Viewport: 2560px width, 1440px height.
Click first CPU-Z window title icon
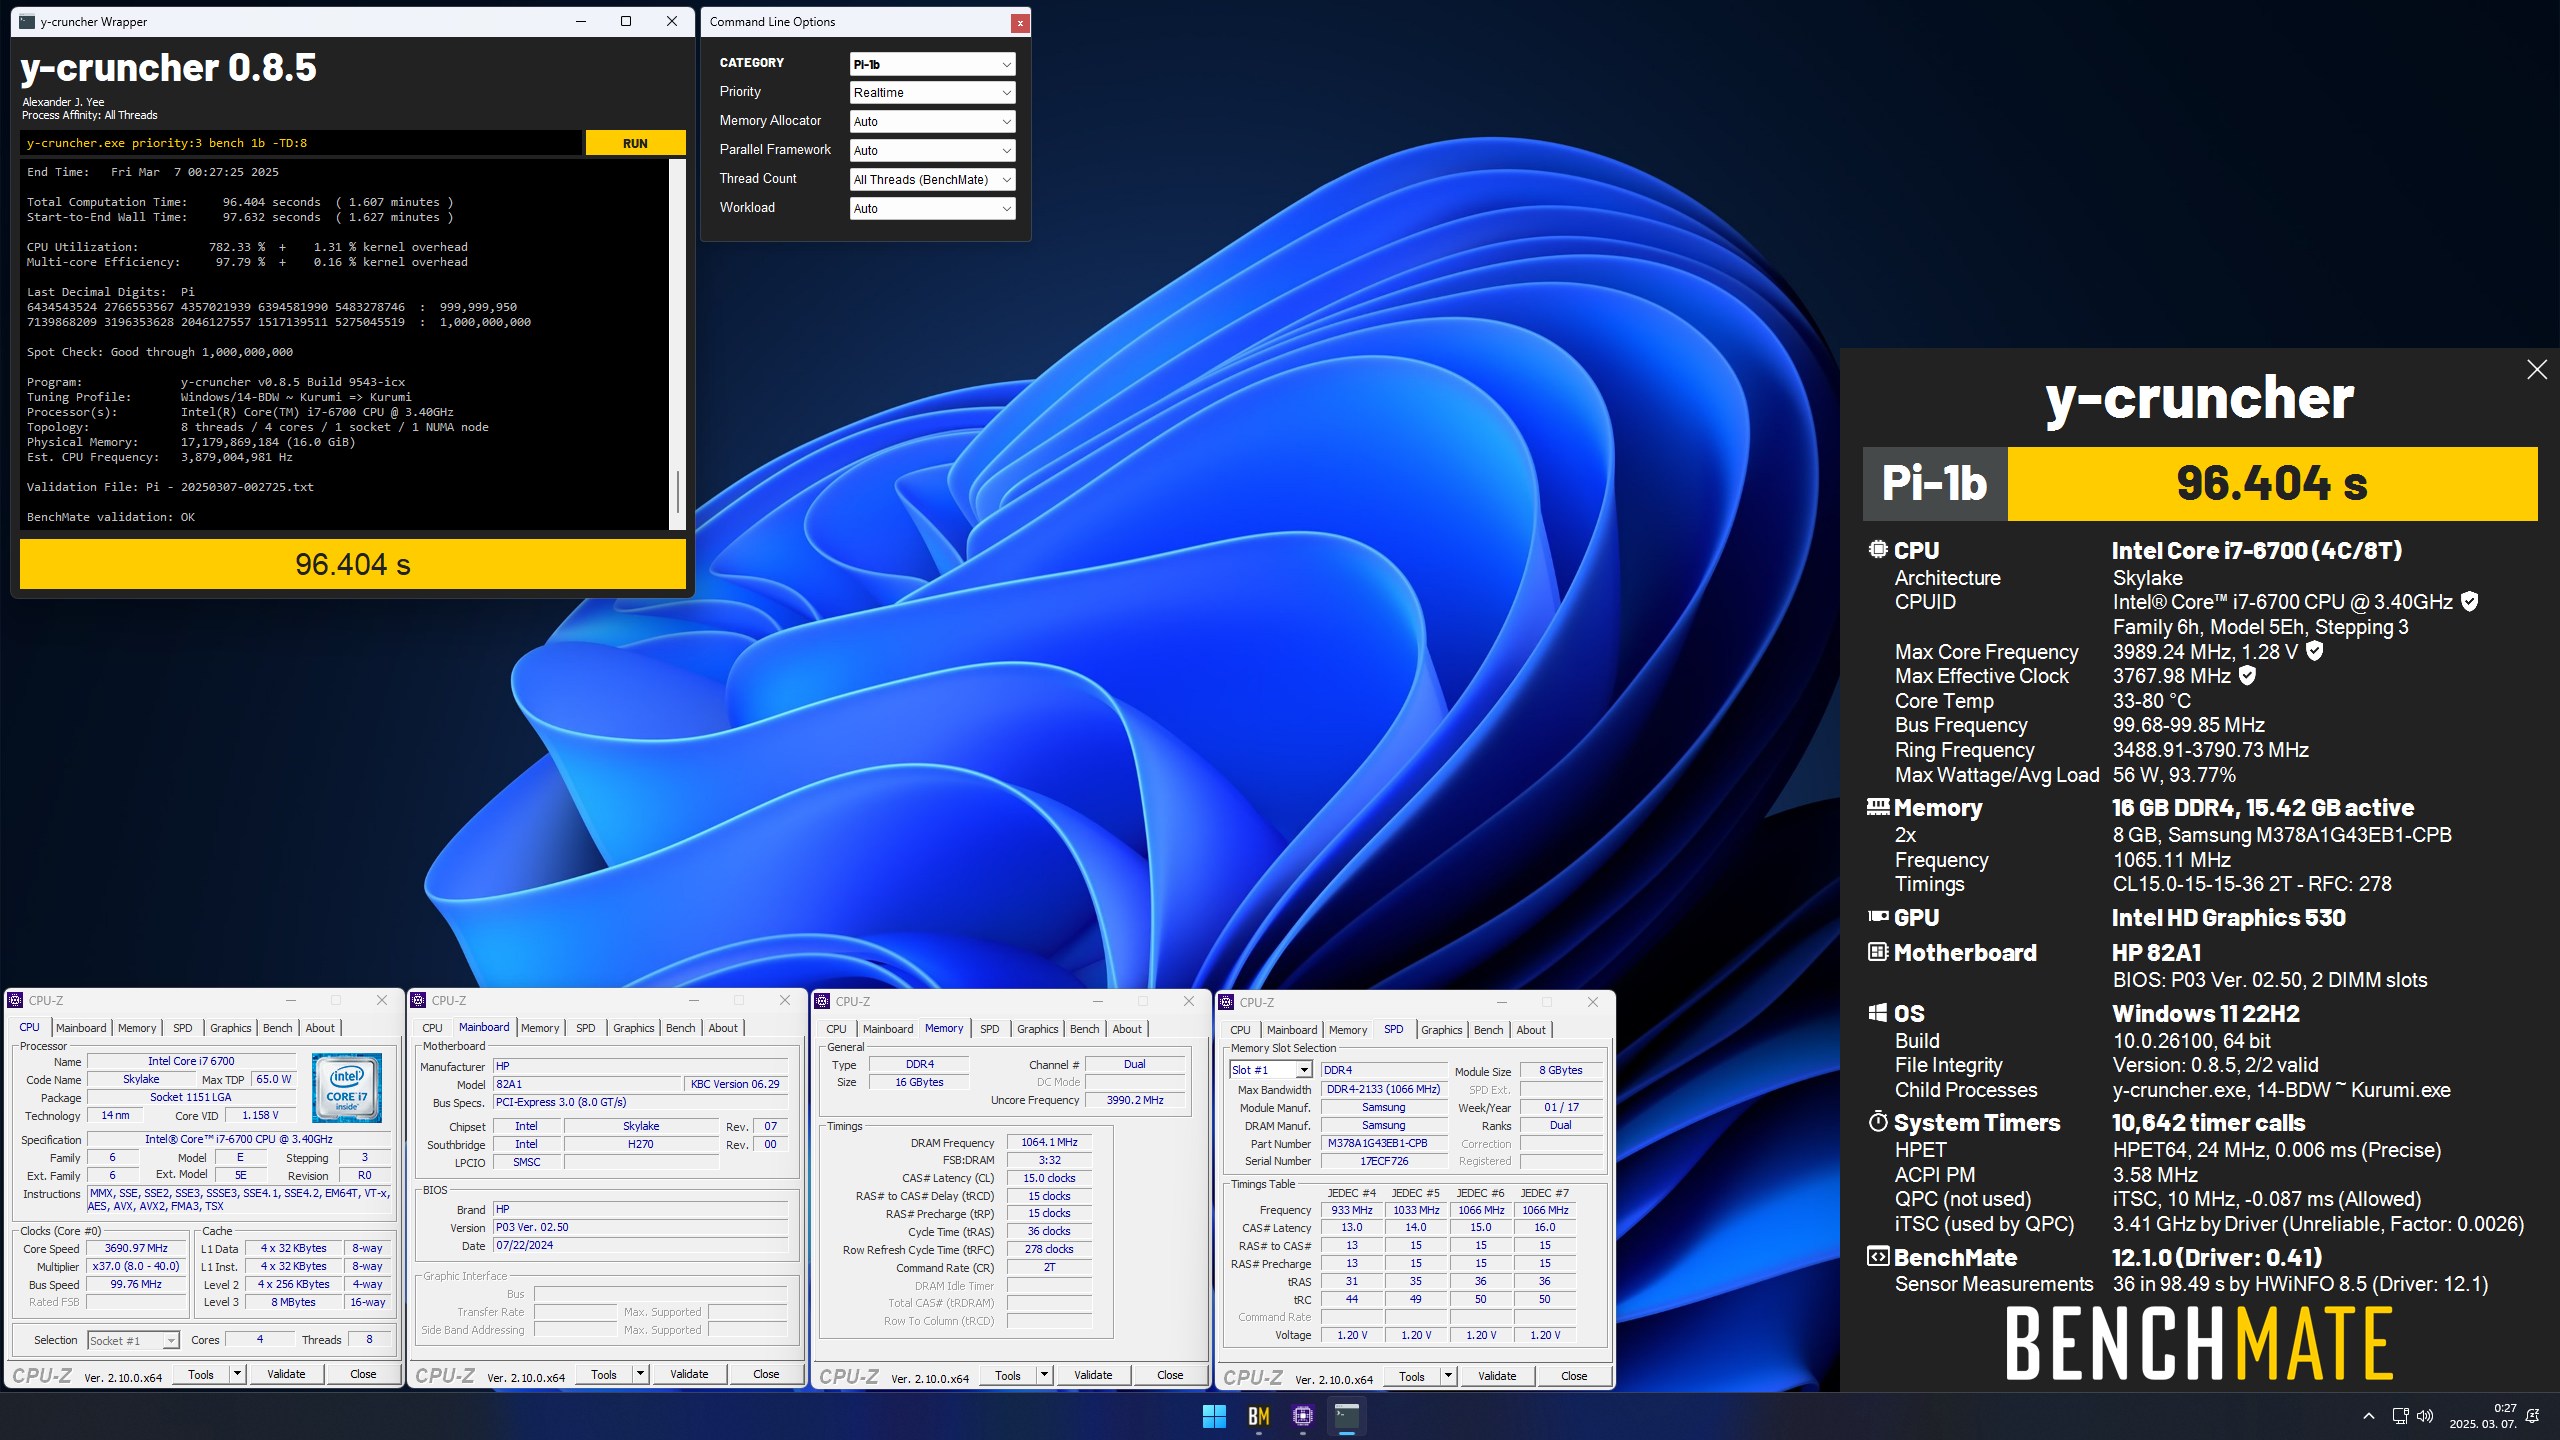pos(16,1000)
